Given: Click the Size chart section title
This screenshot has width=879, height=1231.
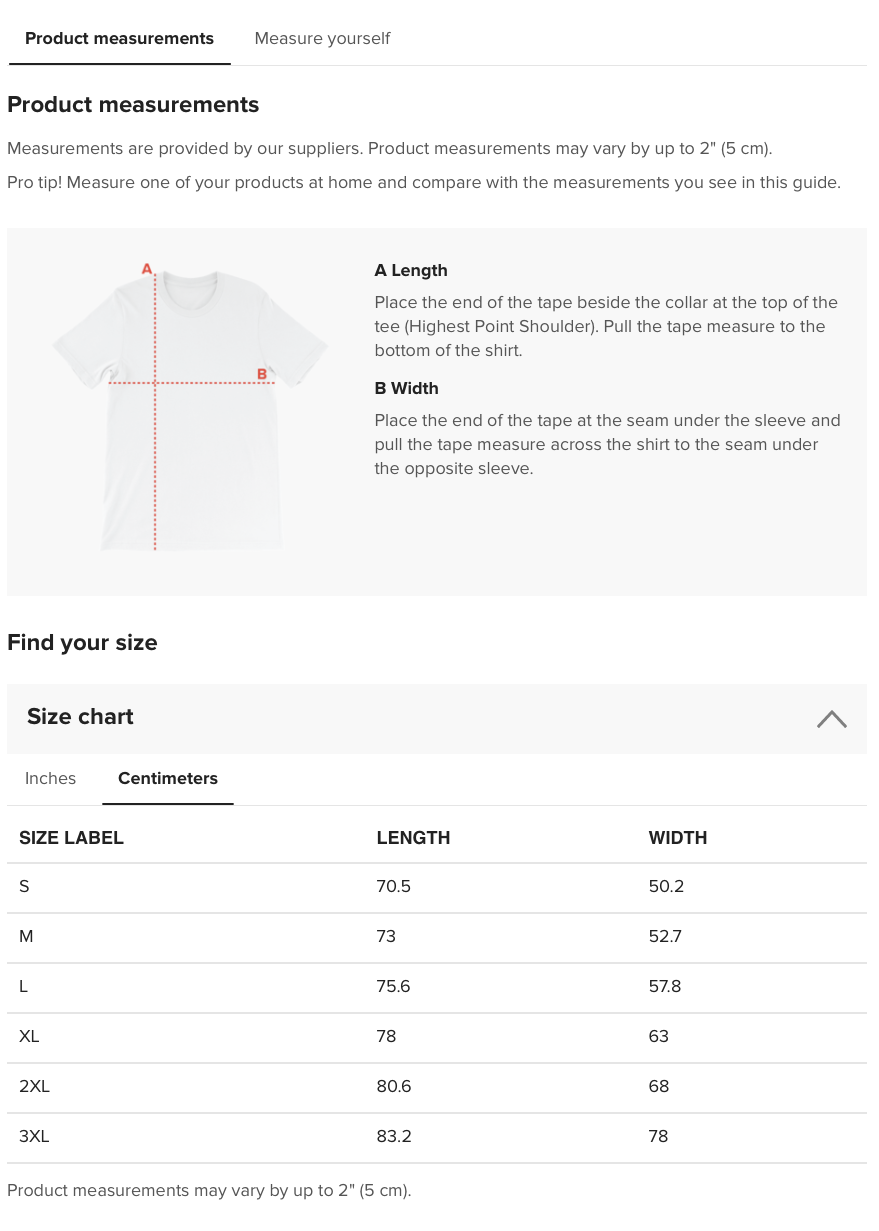Looking at the screenshot, I should pyautogui.click(x=80, y=717).
